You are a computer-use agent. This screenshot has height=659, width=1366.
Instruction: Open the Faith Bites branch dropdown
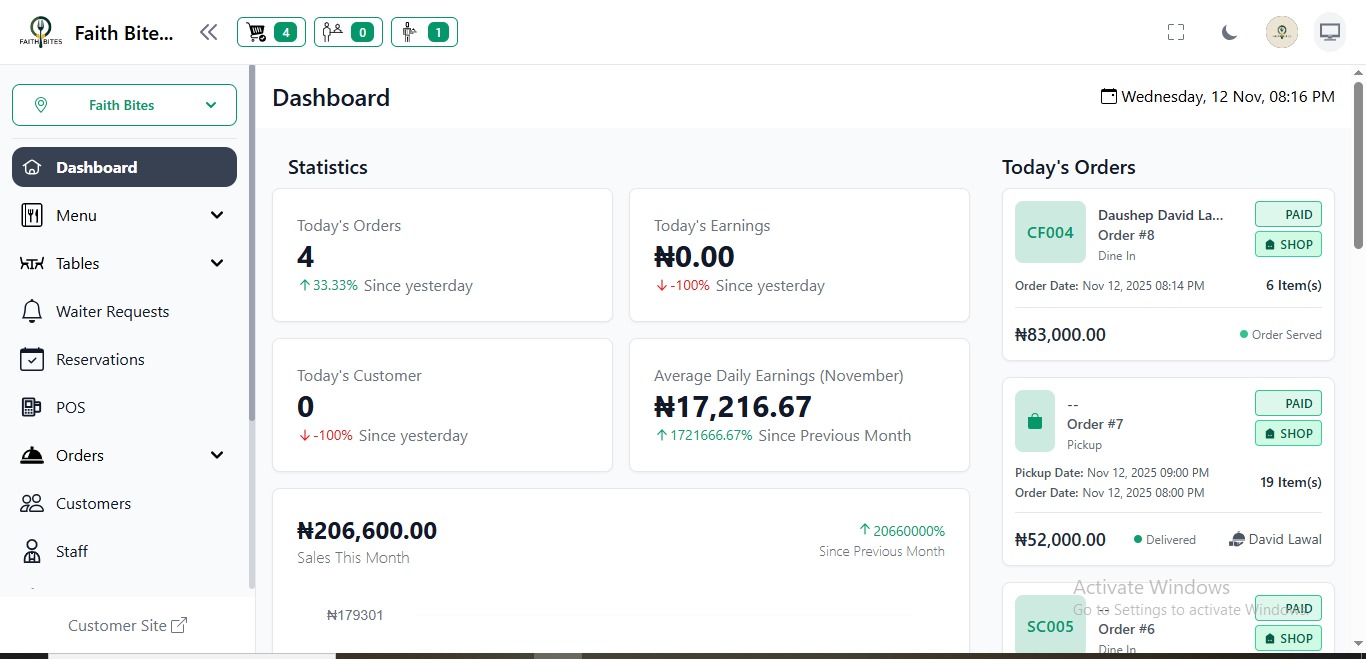[x=124, y=105]
